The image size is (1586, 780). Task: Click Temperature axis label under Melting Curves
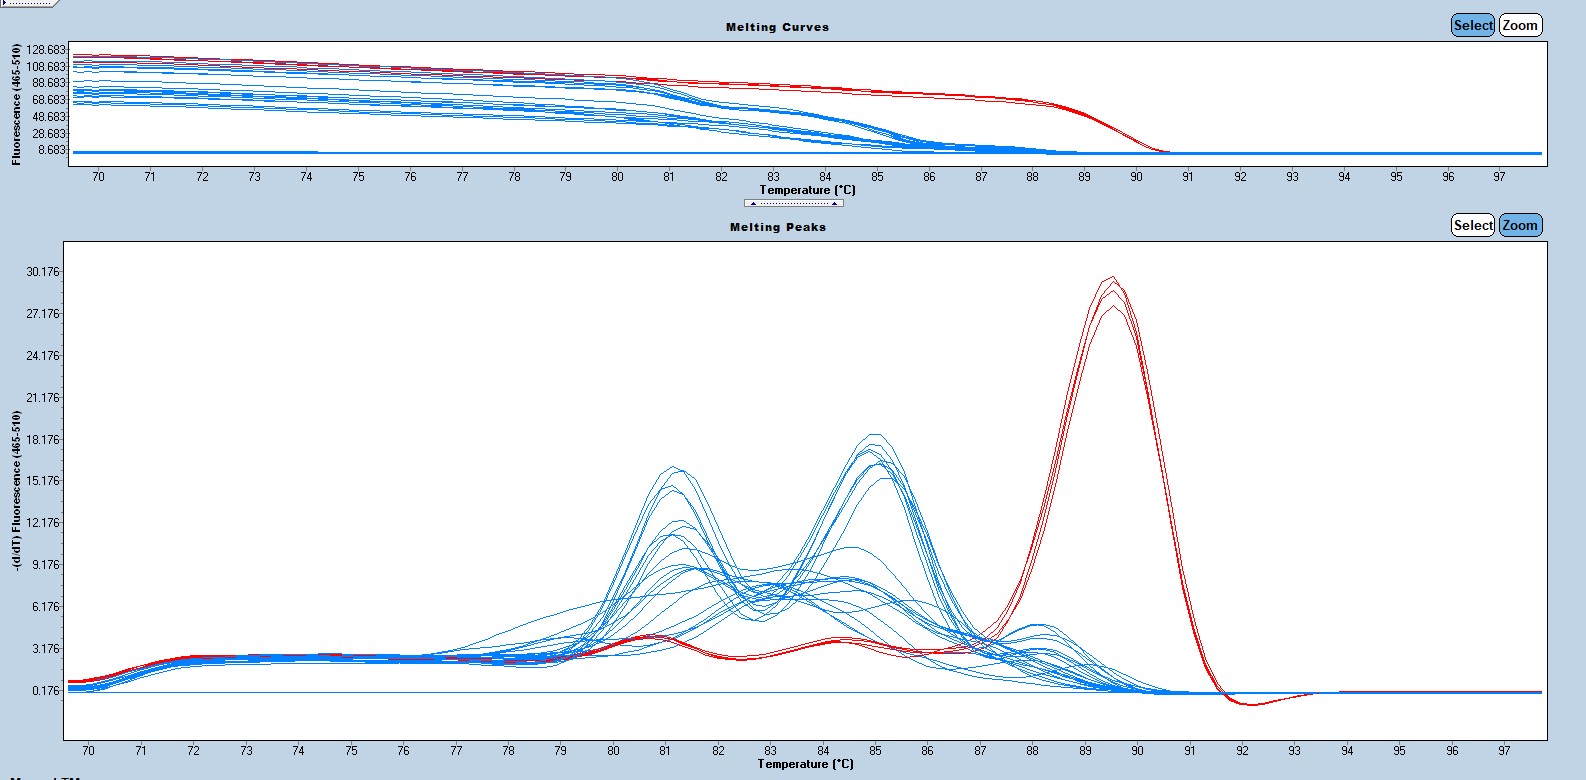tap(807, 190)
